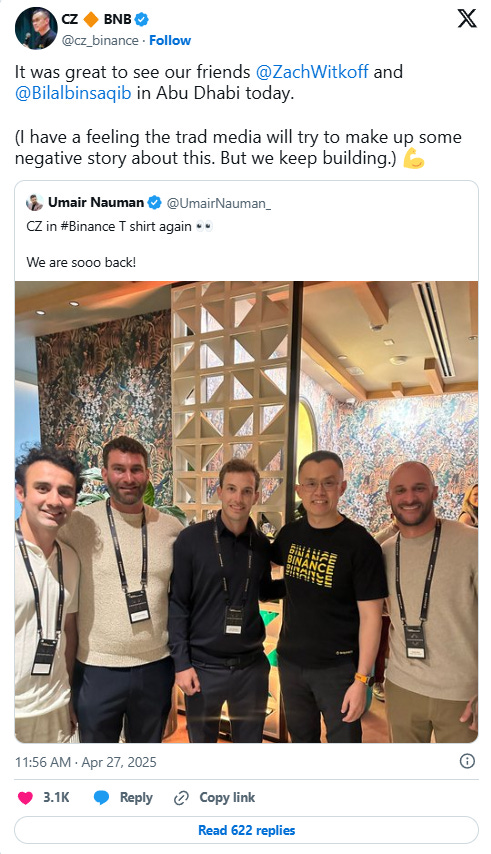
Task: Open the @cz_binance handle
Action: (x=100, y=40)
